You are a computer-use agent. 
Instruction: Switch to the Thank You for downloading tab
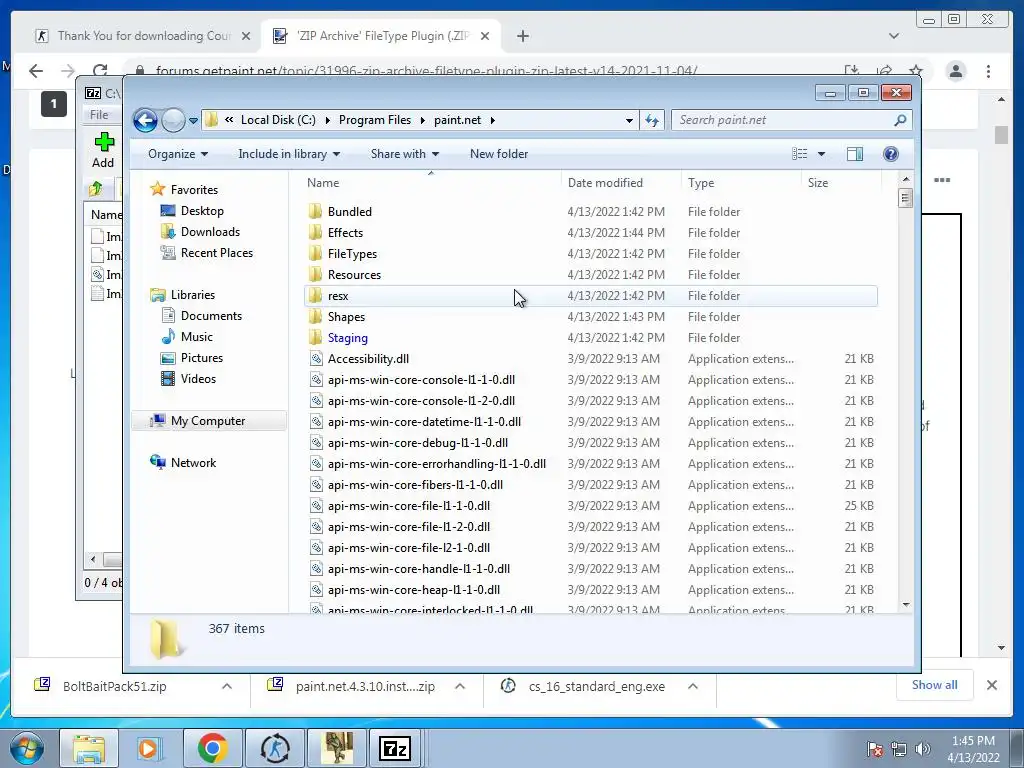click(144, 36)
